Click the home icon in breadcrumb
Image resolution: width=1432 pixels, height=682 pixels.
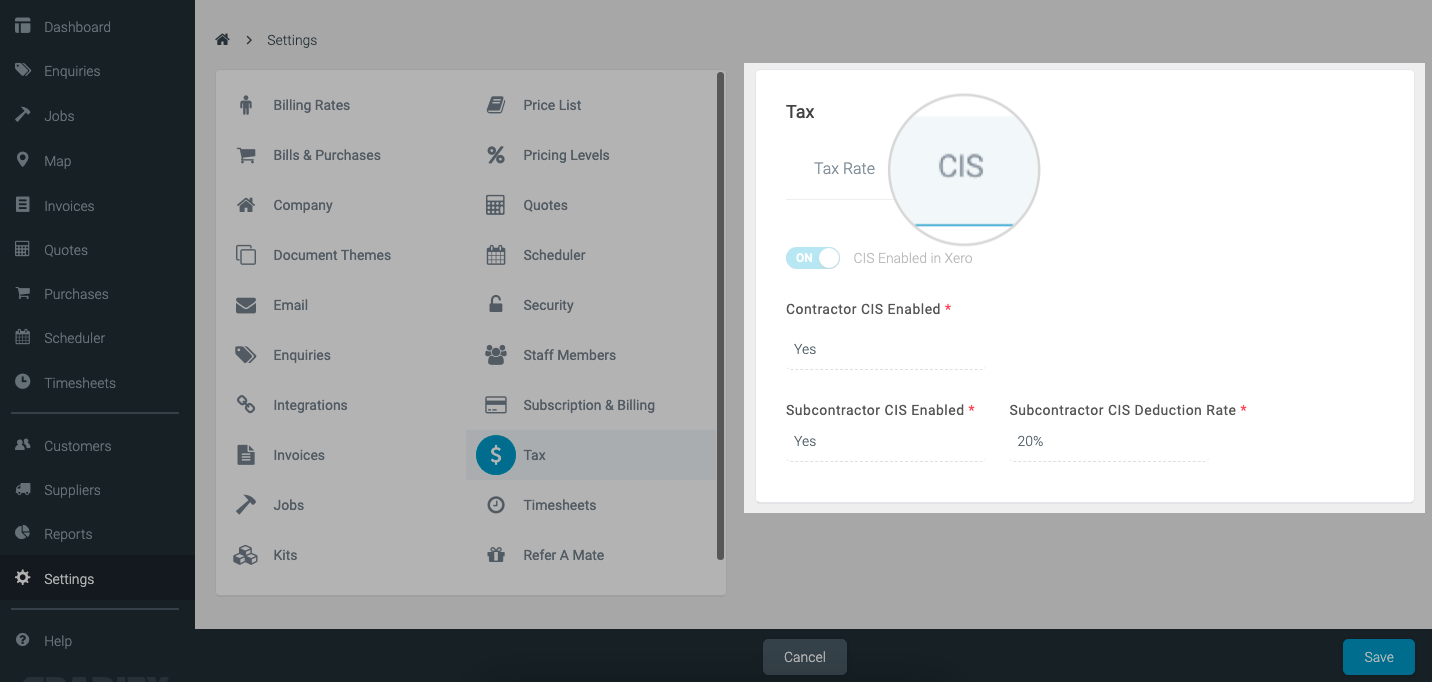pos(223,40)
